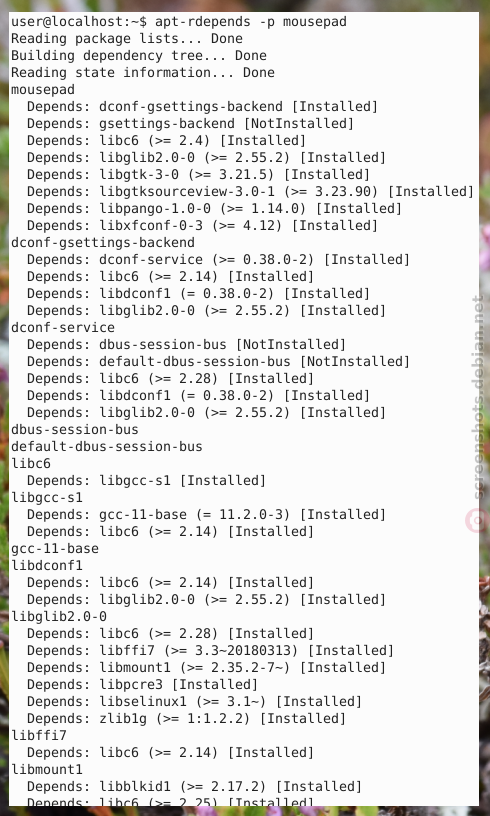Click the screenshots.debian.net watermark text
490x816 pixels.
pyautogui.click(x=479, y=397)
